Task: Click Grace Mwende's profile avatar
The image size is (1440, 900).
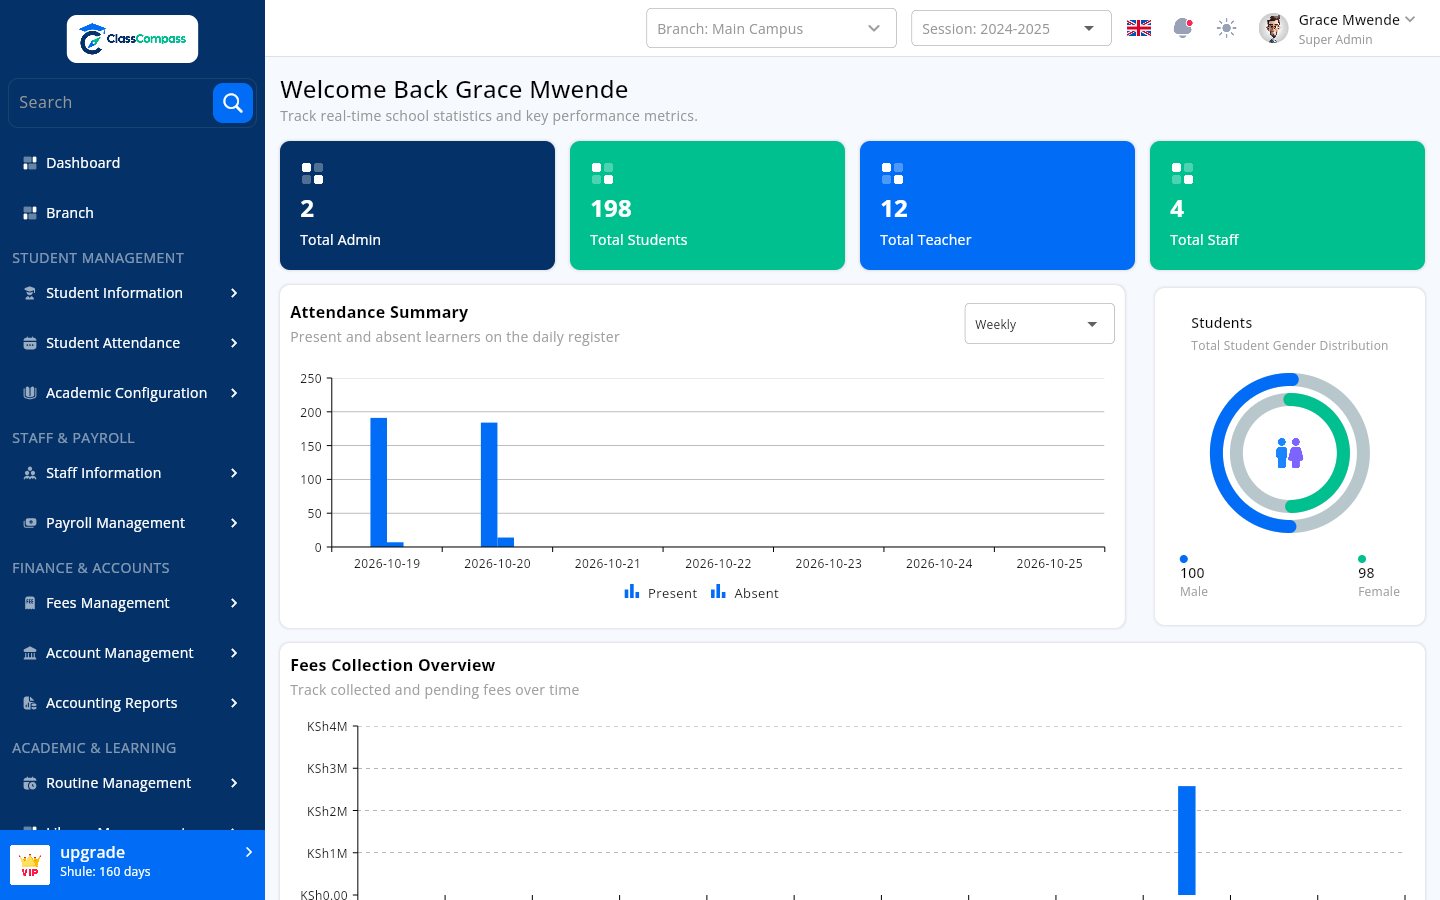Action: [1273, 28]
